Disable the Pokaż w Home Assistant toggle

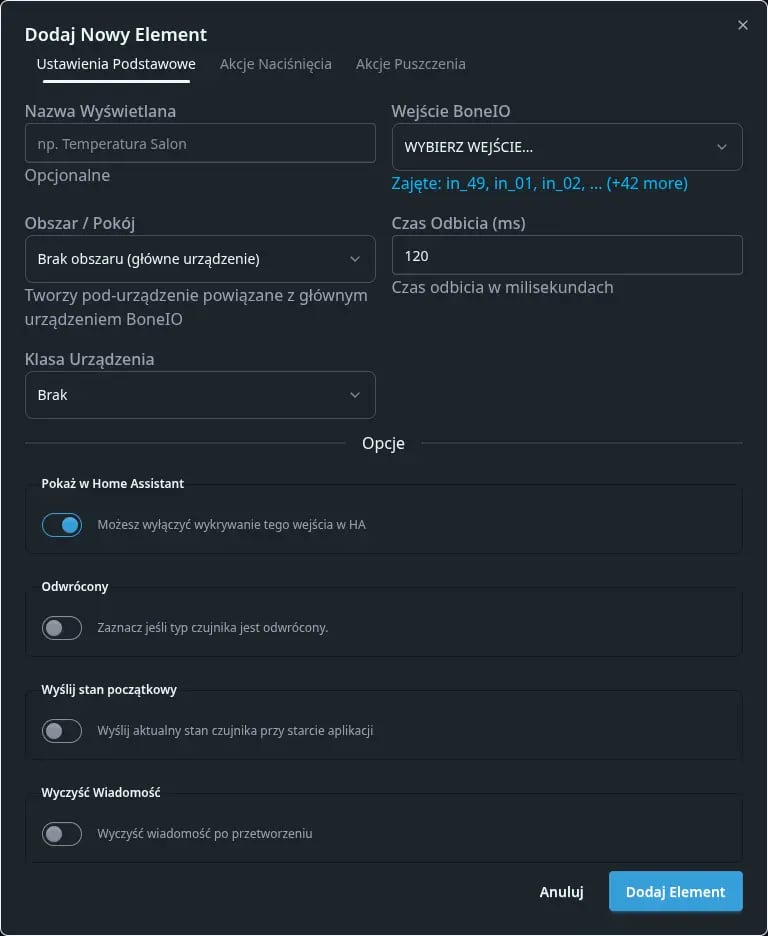point(62,524)
